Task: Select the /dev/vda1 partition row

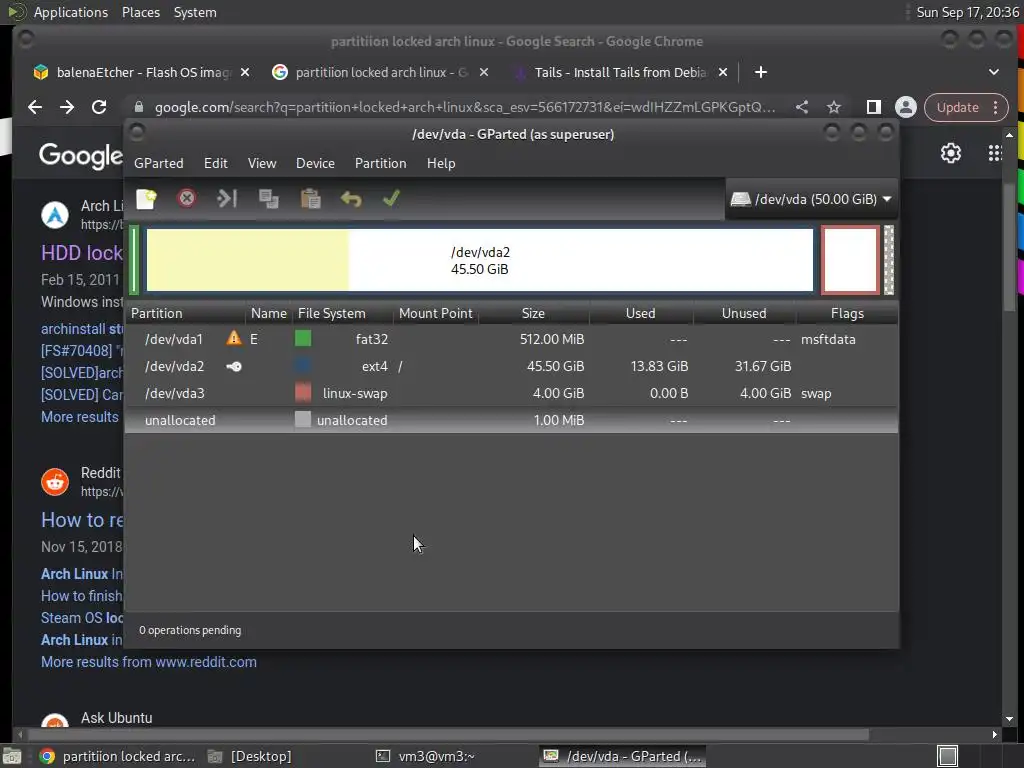Action: click(x=511, y=339)
